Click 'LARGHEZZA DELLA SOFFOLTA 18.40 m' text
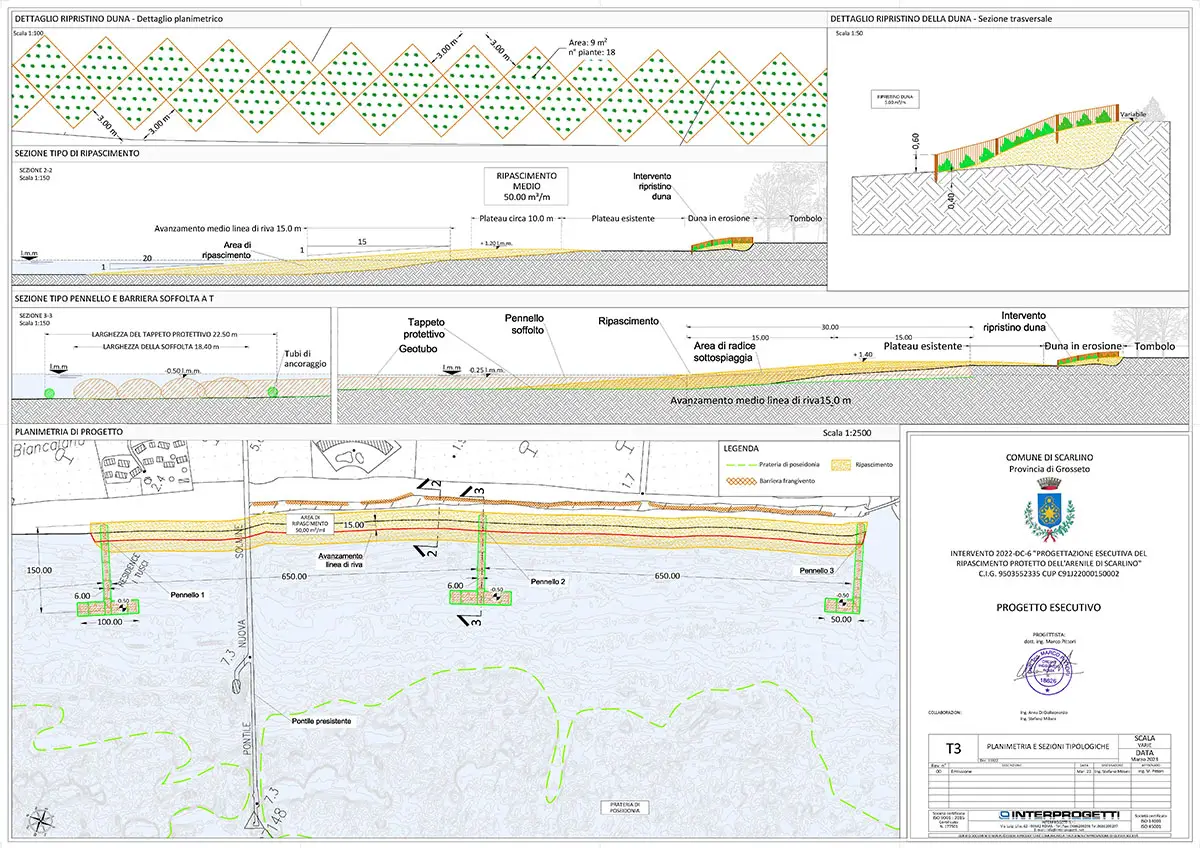 click(x=161, y=346)
